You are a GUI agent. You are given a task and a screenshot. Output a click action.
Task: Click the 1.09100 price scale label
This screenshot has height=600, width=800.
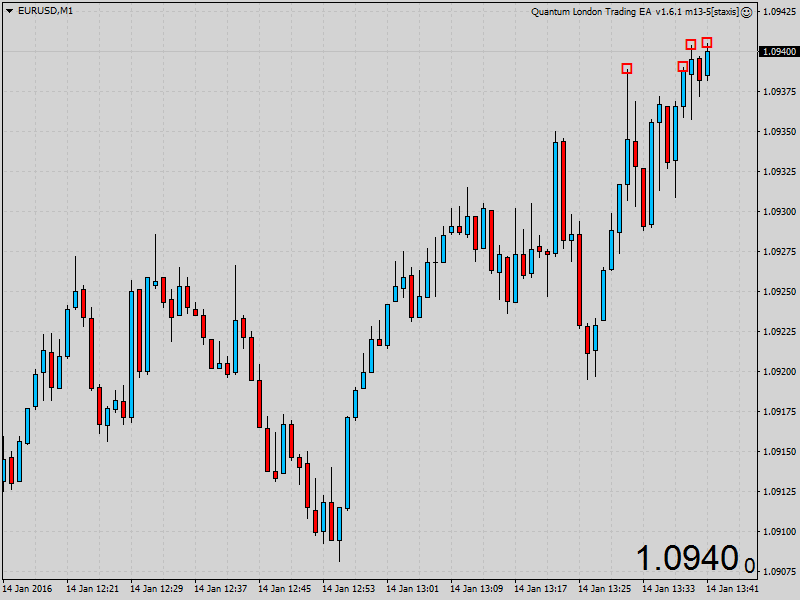coord(780,532)
